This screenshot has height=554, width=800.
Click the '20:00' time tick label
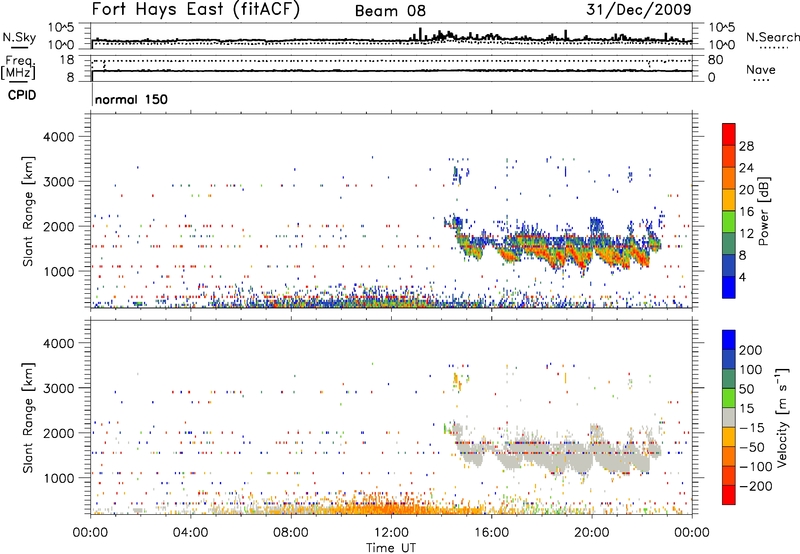click(592, 533)
